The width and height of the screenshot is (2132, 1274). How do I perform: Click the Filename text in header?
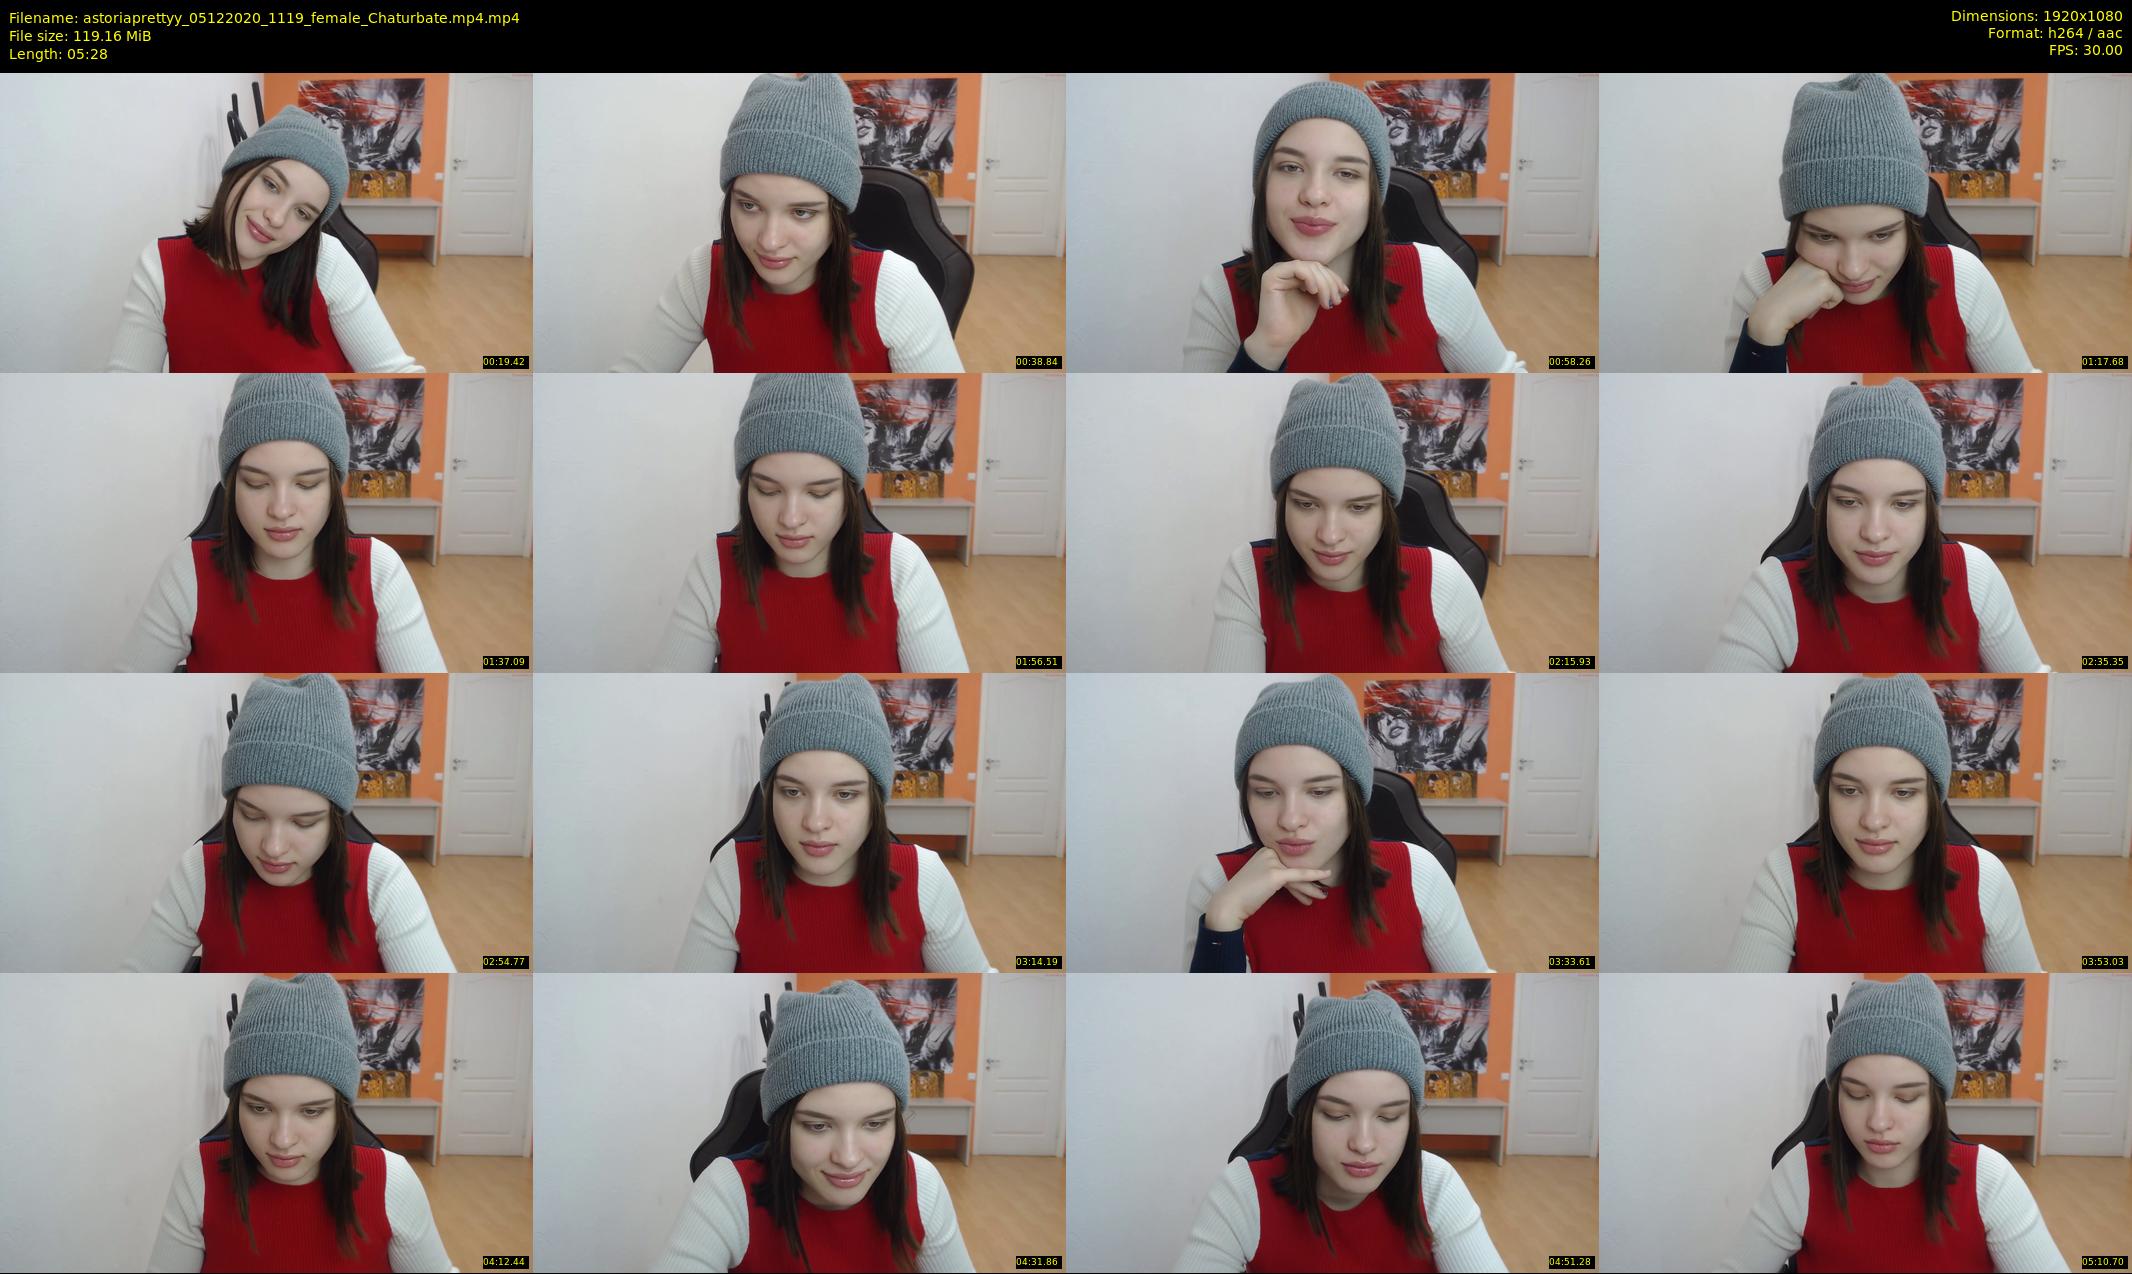point(264,18)
